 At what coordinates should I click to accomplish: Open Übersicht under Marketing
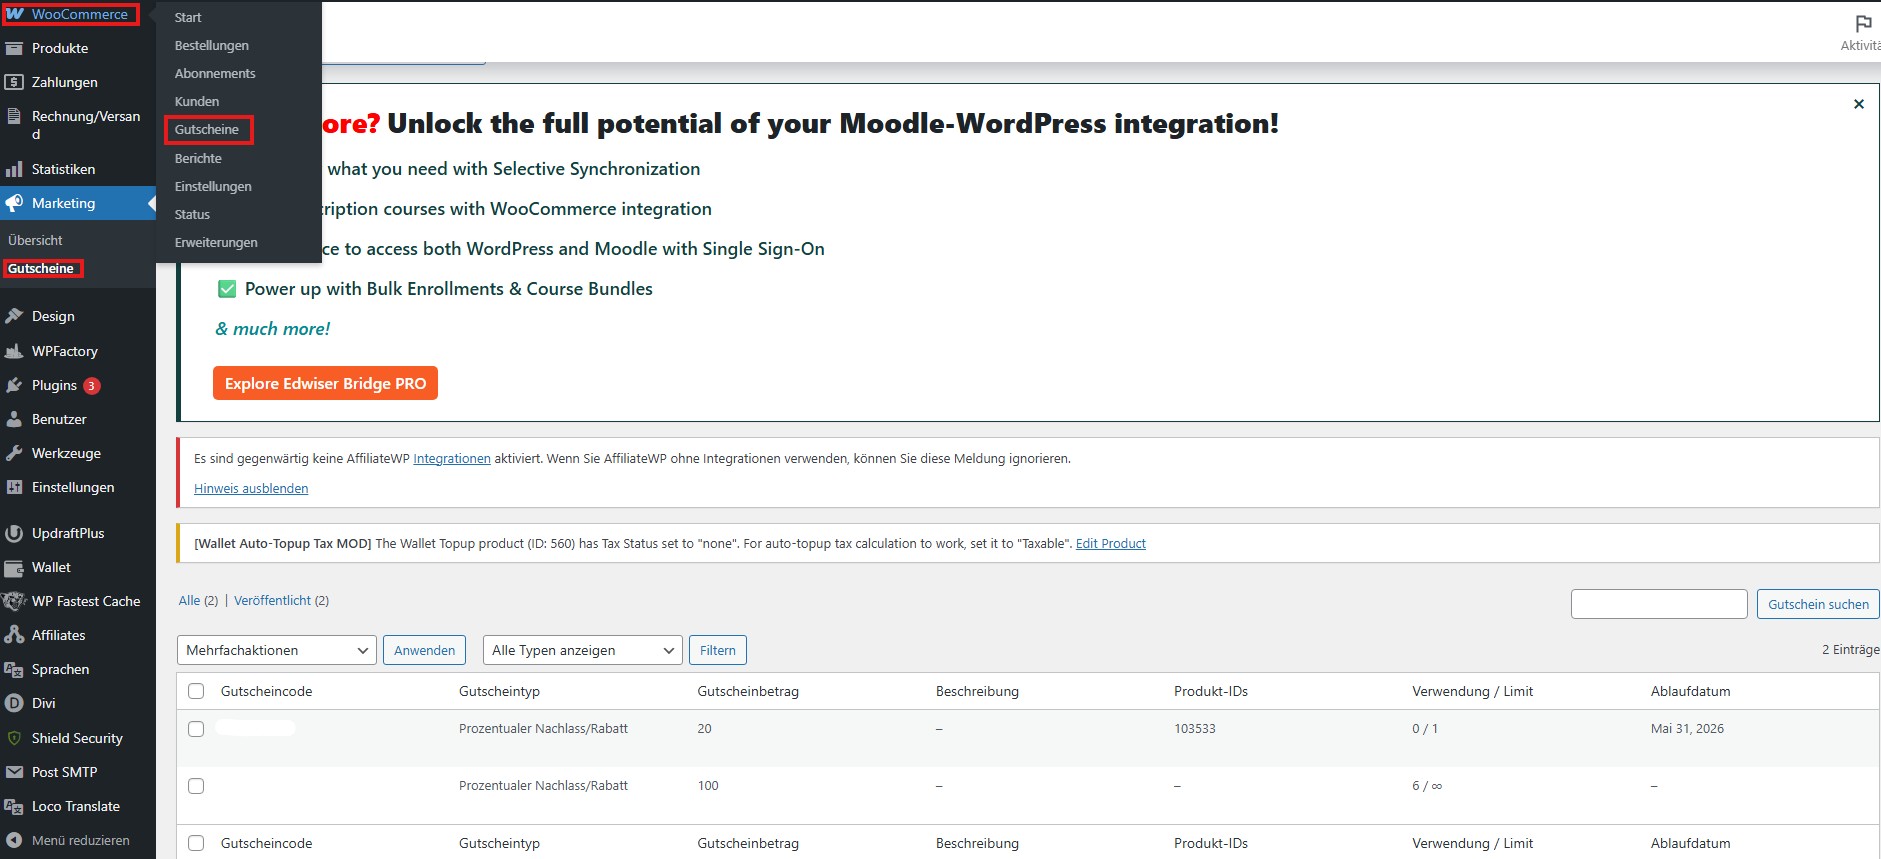35,240
